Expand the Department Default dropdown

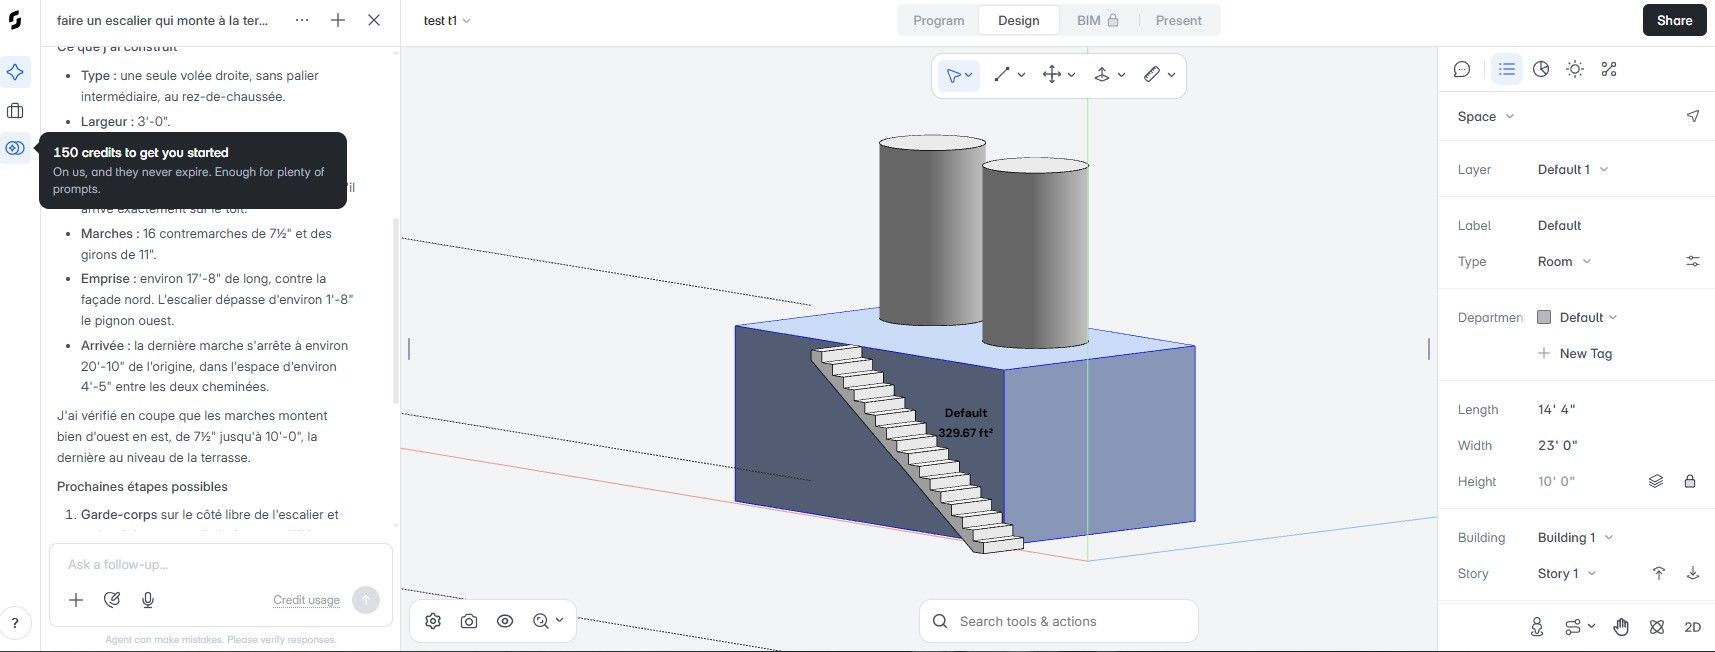(1588, 318)
